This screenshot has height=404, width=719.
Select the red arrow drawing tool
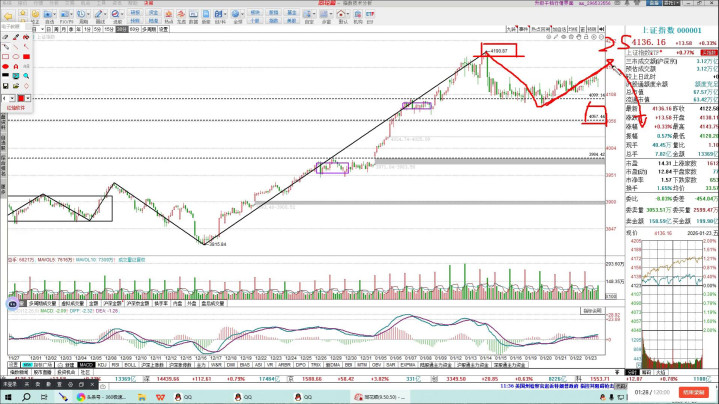(26, 47)
